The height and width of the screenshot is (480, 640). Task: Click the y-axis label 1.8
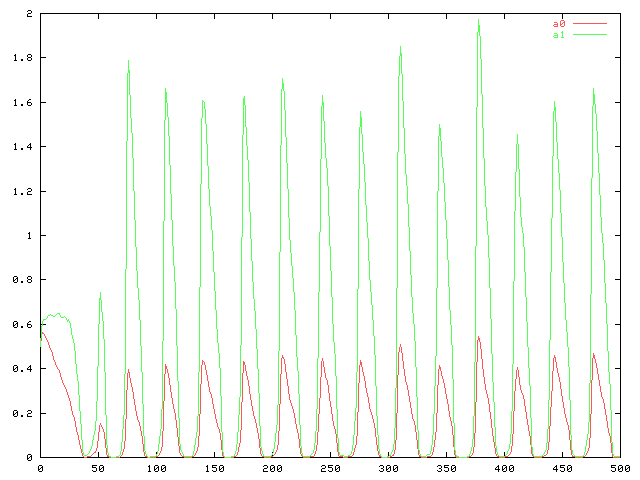point(22,58)
